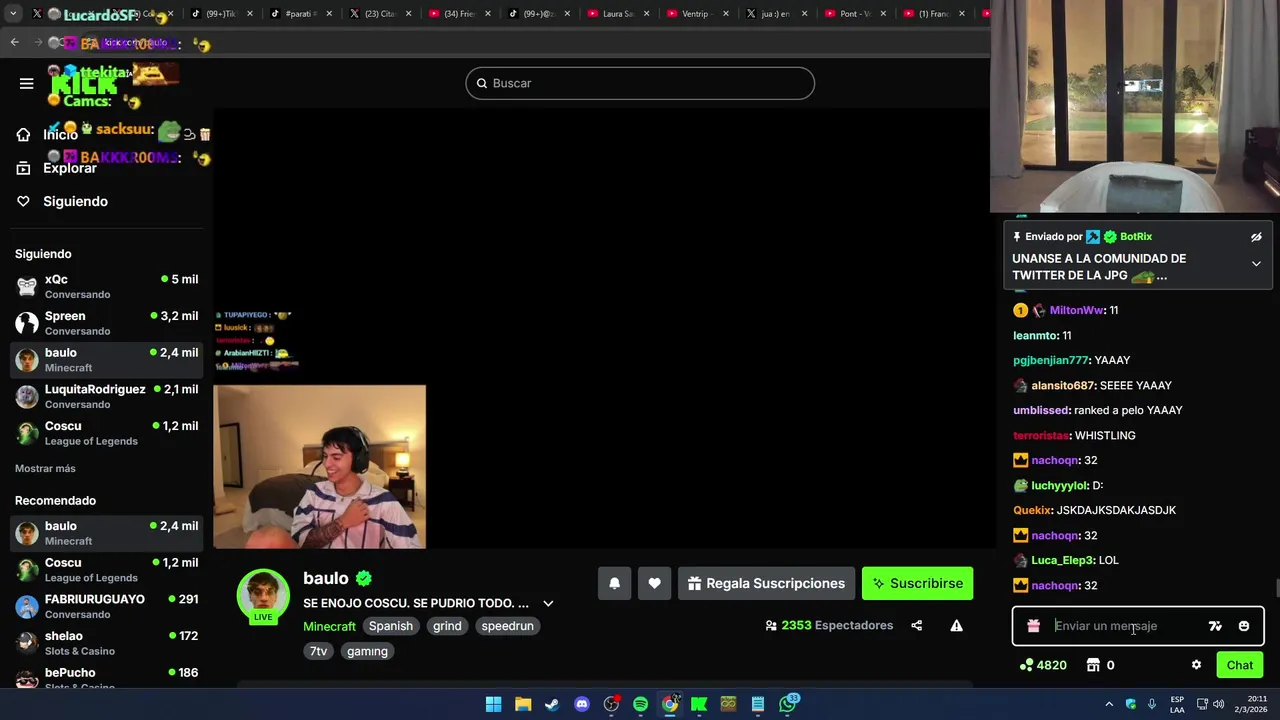1280x720 pixels.
Task: Open FABRIURUGUAYO recommended channel
Action: pos(106,606)
